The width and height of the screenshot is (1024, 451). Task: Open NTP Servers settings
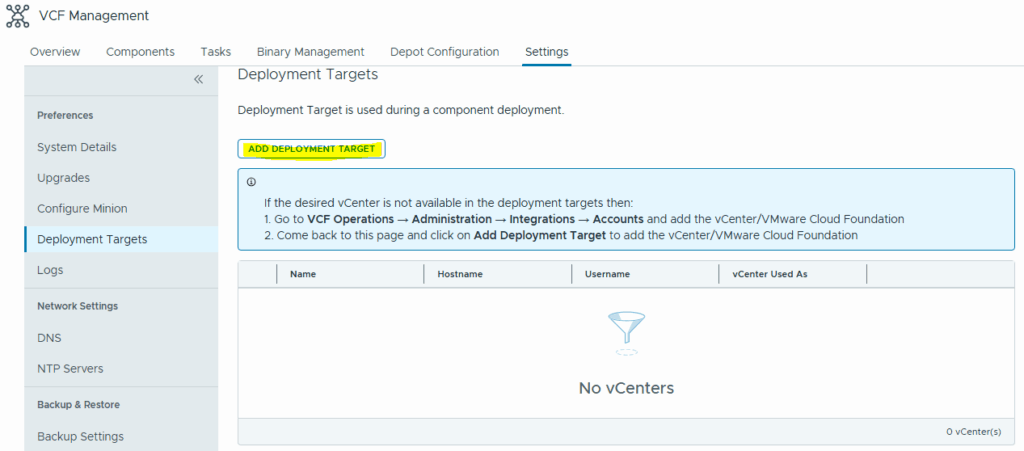70,368
